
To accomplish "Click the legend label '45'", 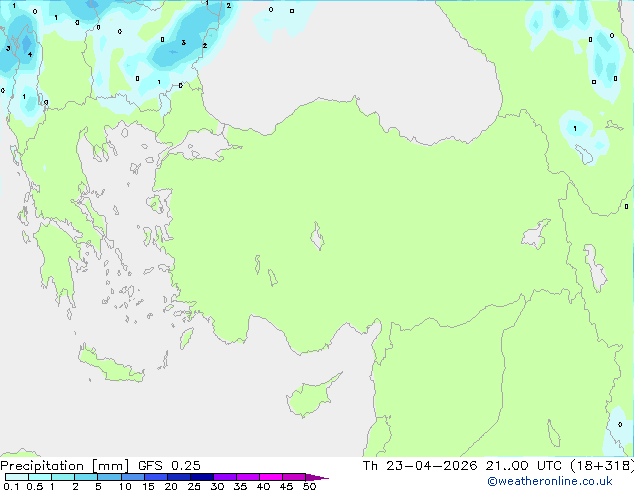I will 286,486.
